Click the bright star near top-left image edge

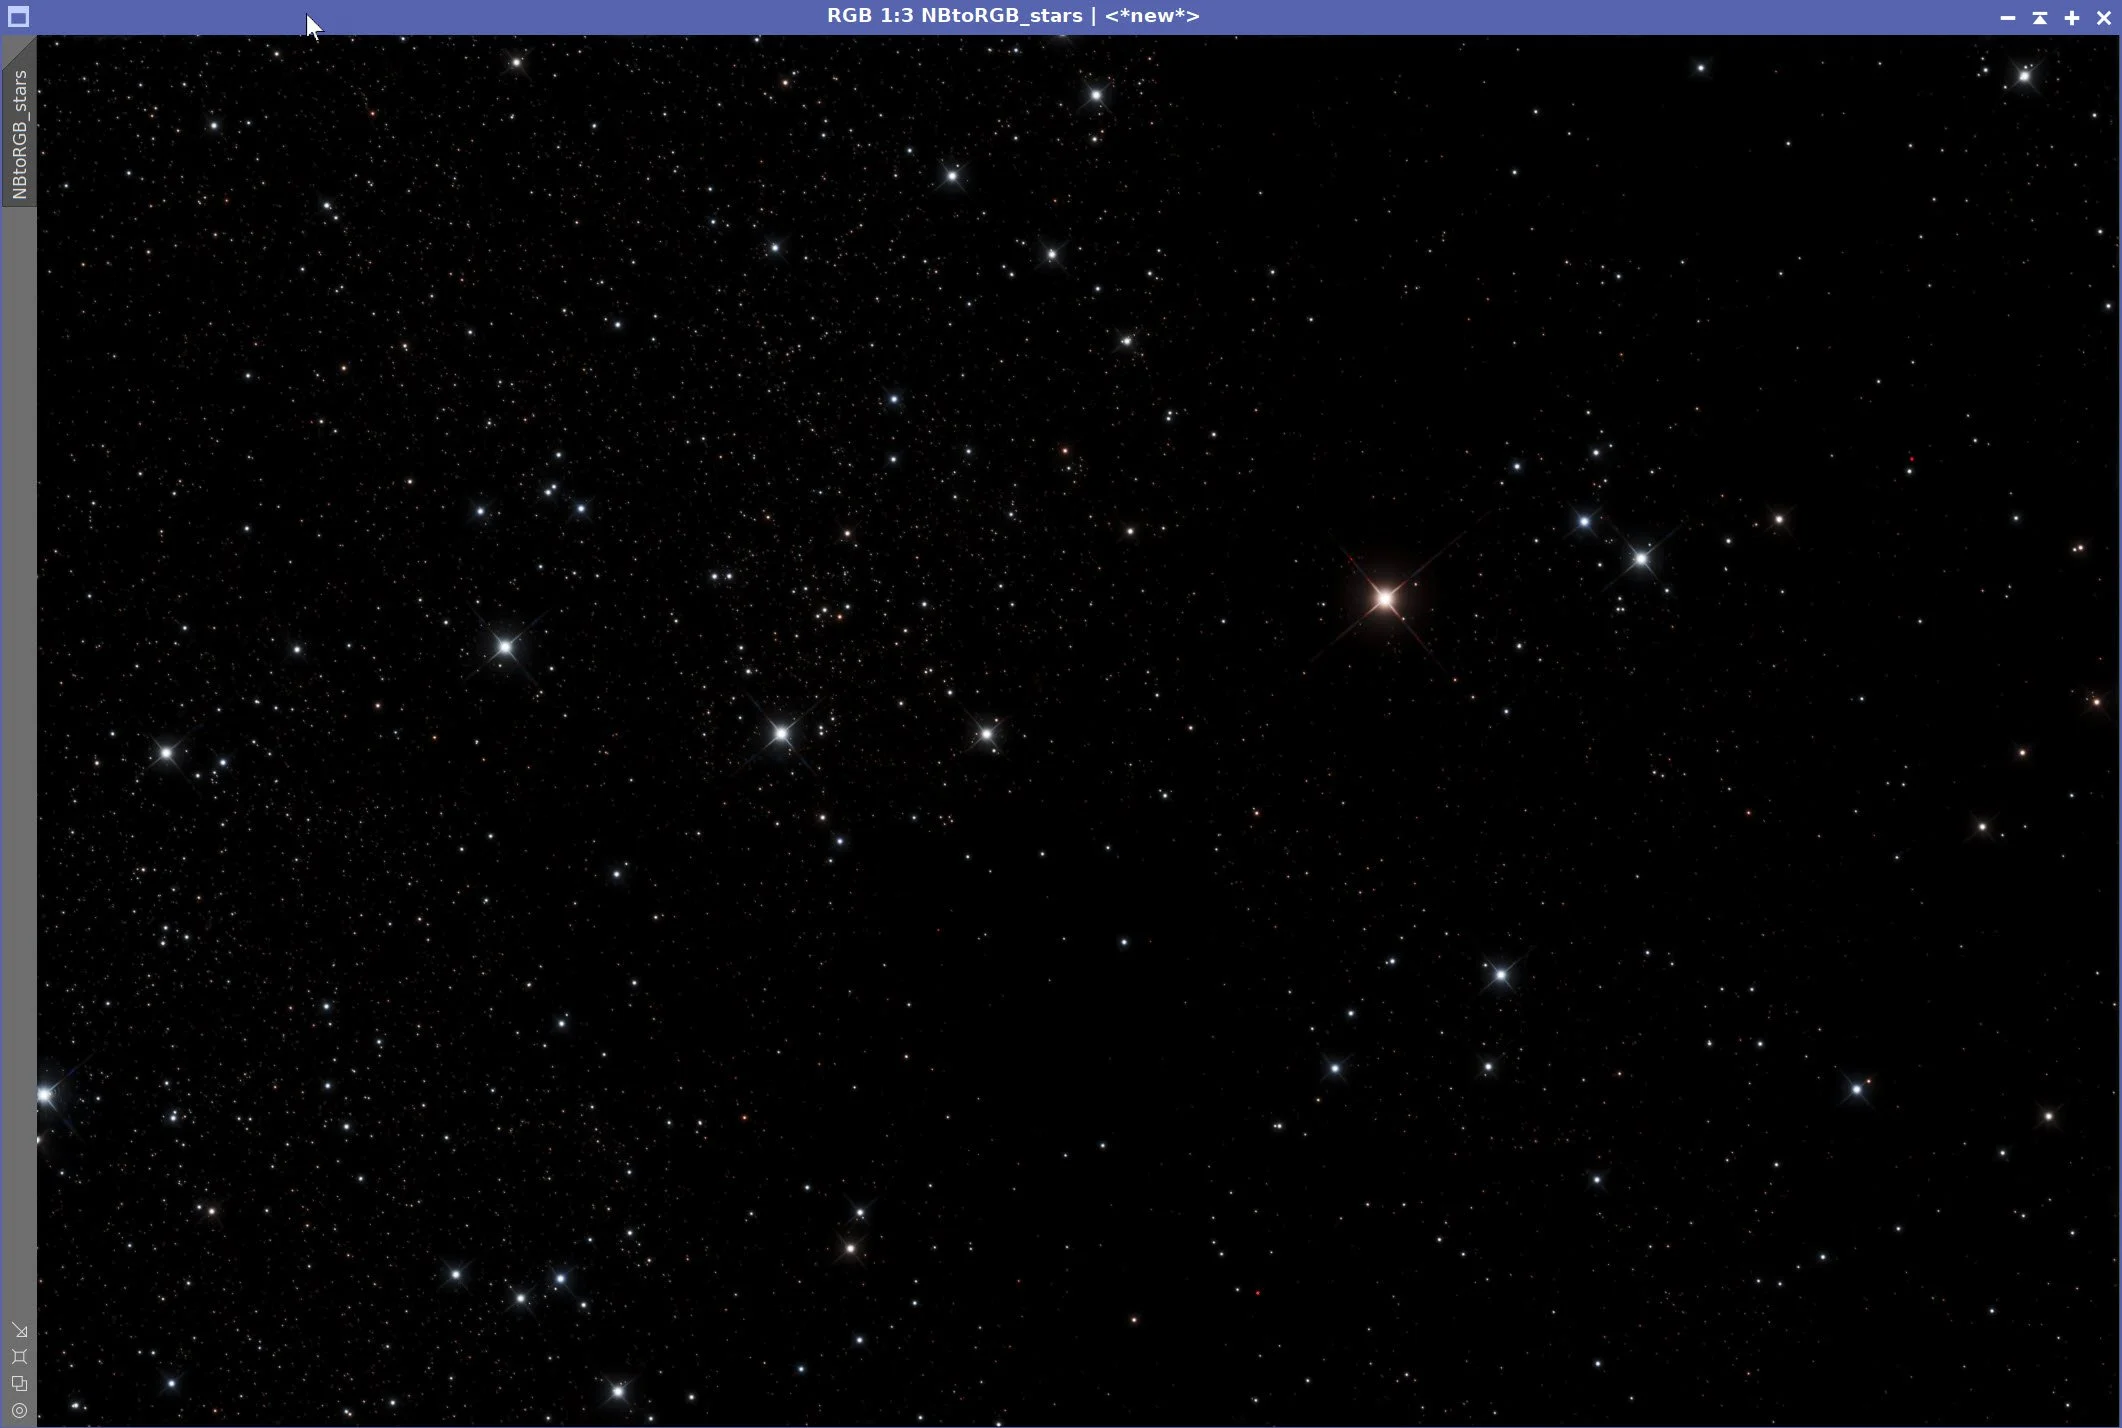(516, 62)
